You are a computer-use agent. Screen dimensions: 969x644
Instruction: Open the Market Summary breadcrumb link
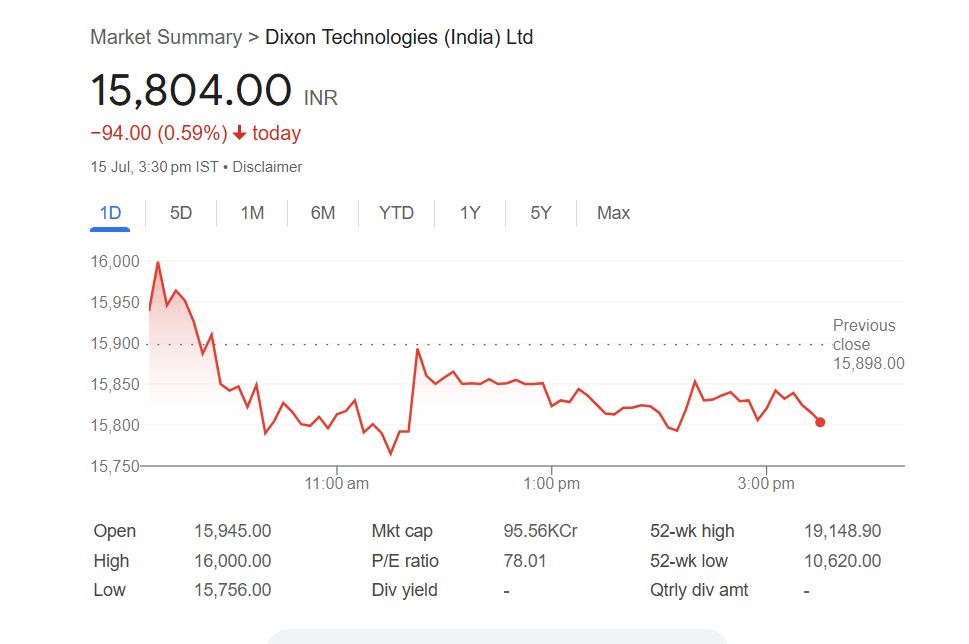[166, 38]
